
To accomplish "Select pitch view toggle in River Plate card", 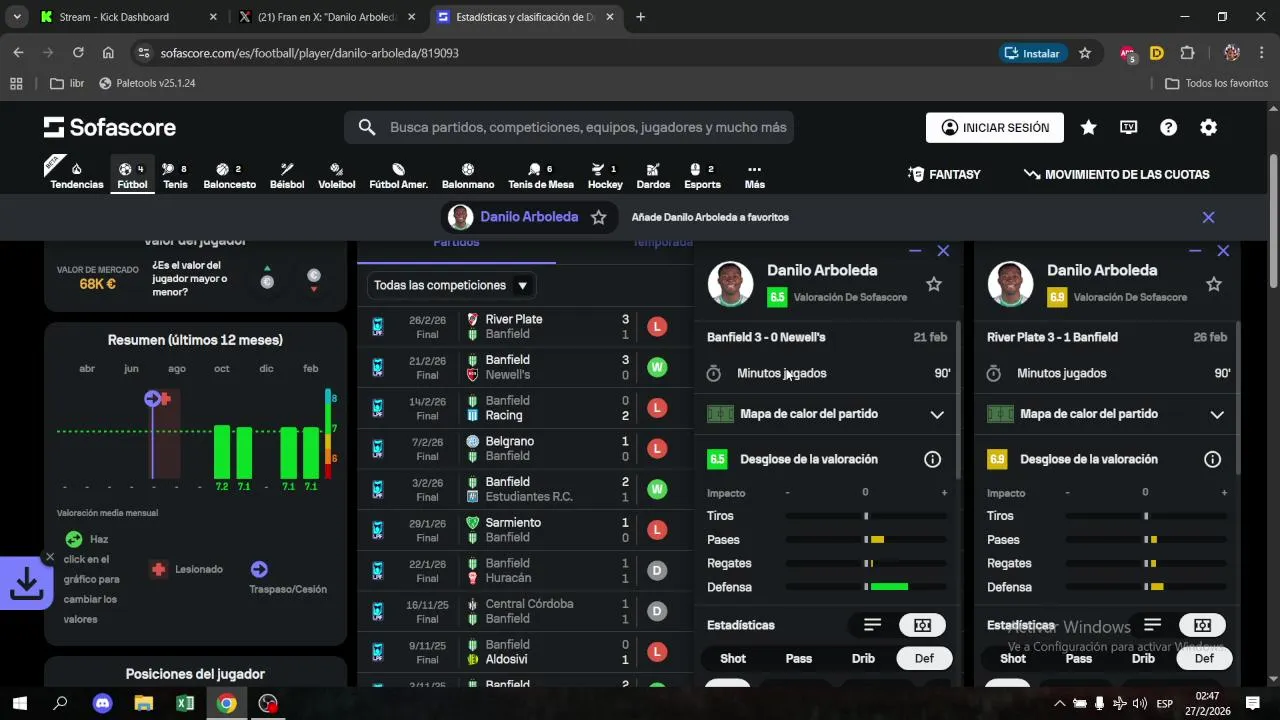I will tap(1203, 625).
